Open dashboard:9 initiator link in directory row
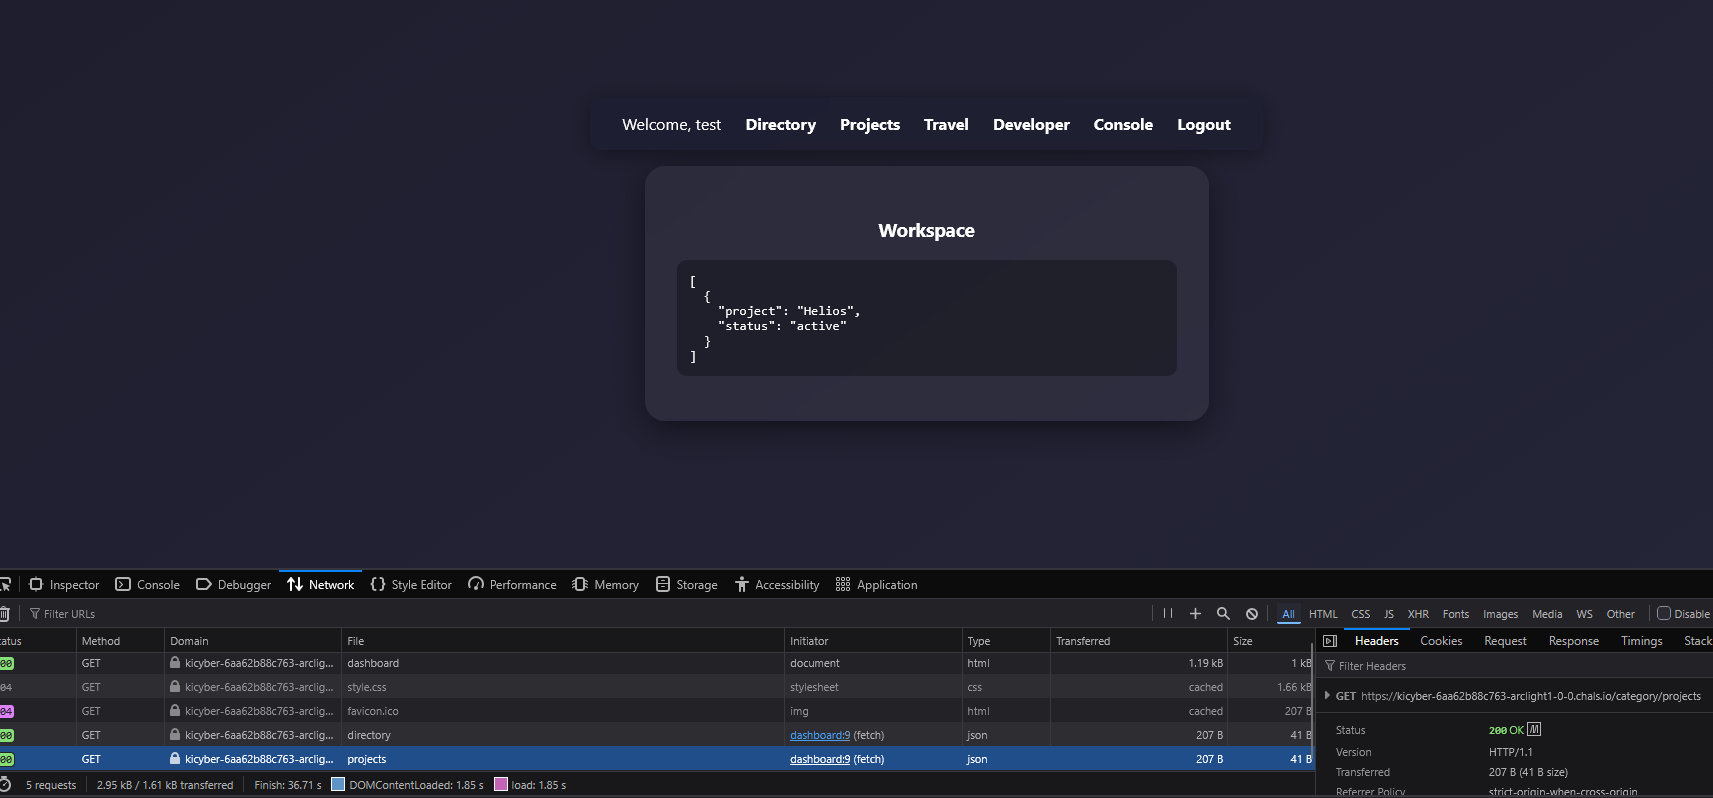This screenshot has height=798, width=1713. click(x=820, y=735)
